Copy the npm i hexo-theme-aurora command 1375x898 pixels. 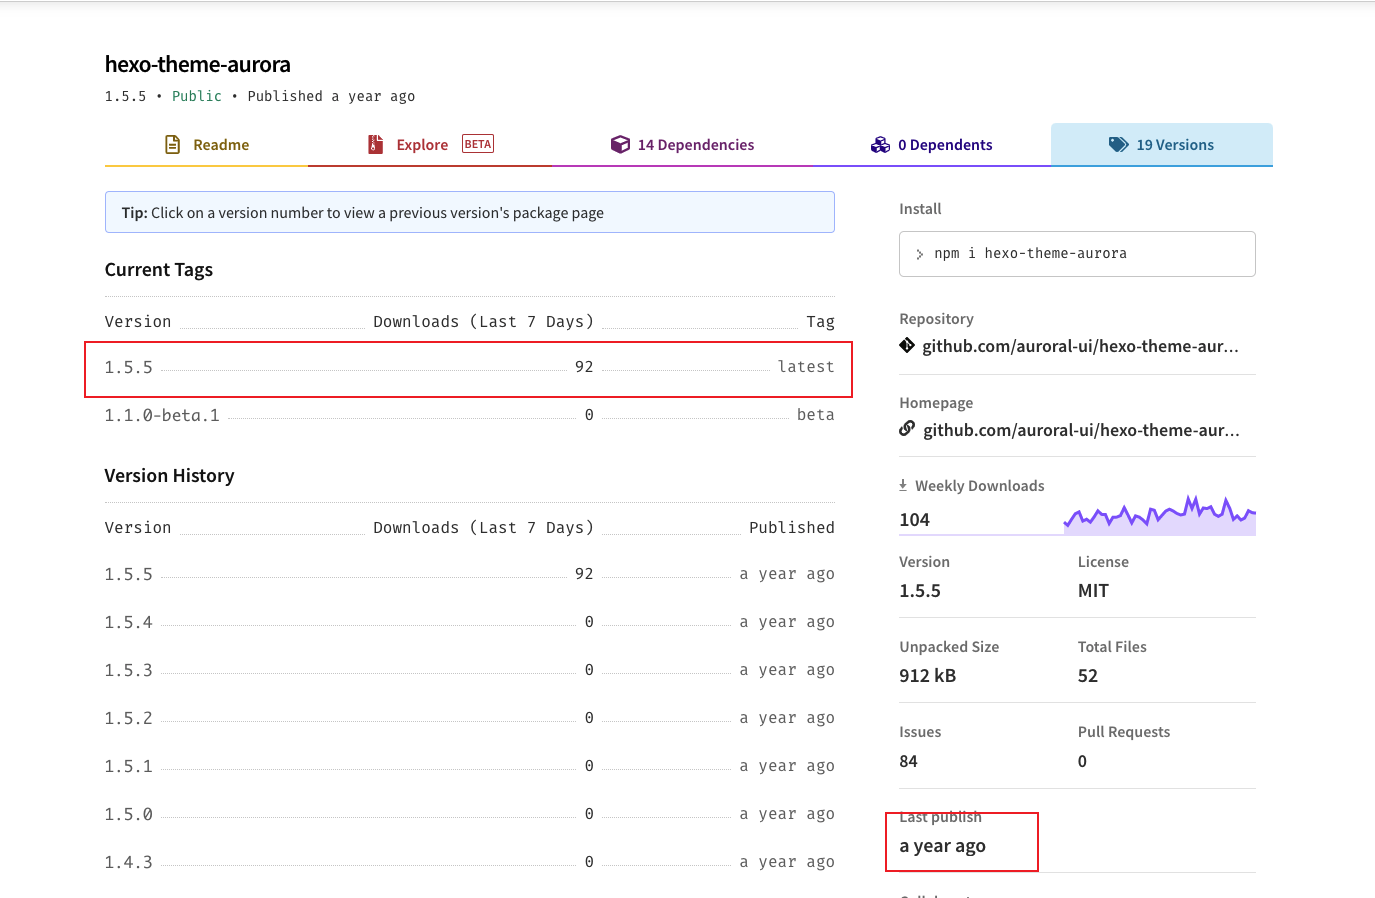[1077, 254]
